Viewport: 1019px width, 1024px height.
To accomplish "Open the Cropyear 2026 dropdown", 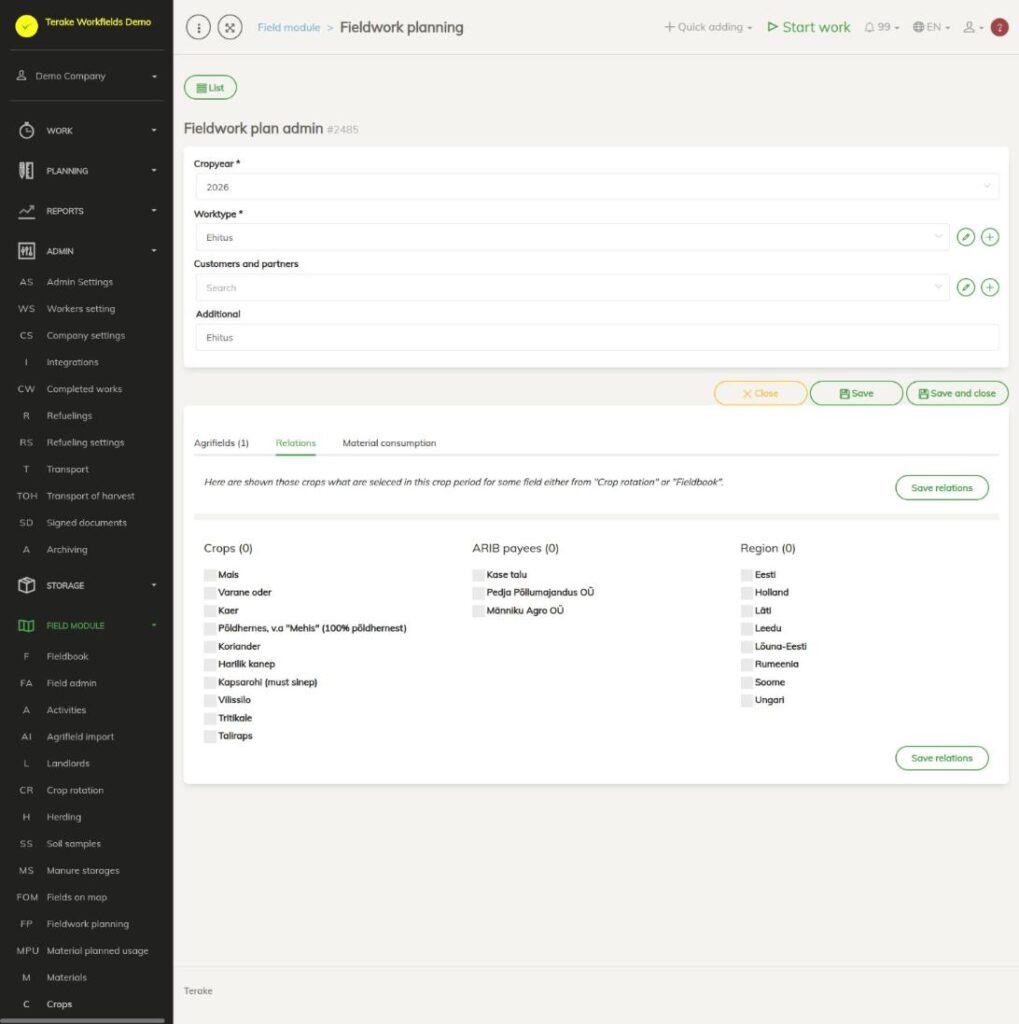I will tap(597, 187).
